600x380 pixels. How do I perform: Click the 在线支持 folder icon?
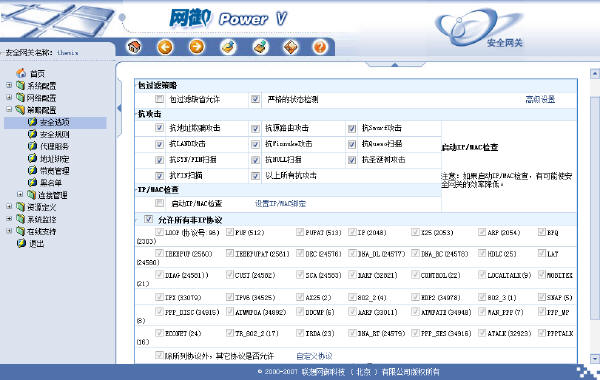coord(21,231)
